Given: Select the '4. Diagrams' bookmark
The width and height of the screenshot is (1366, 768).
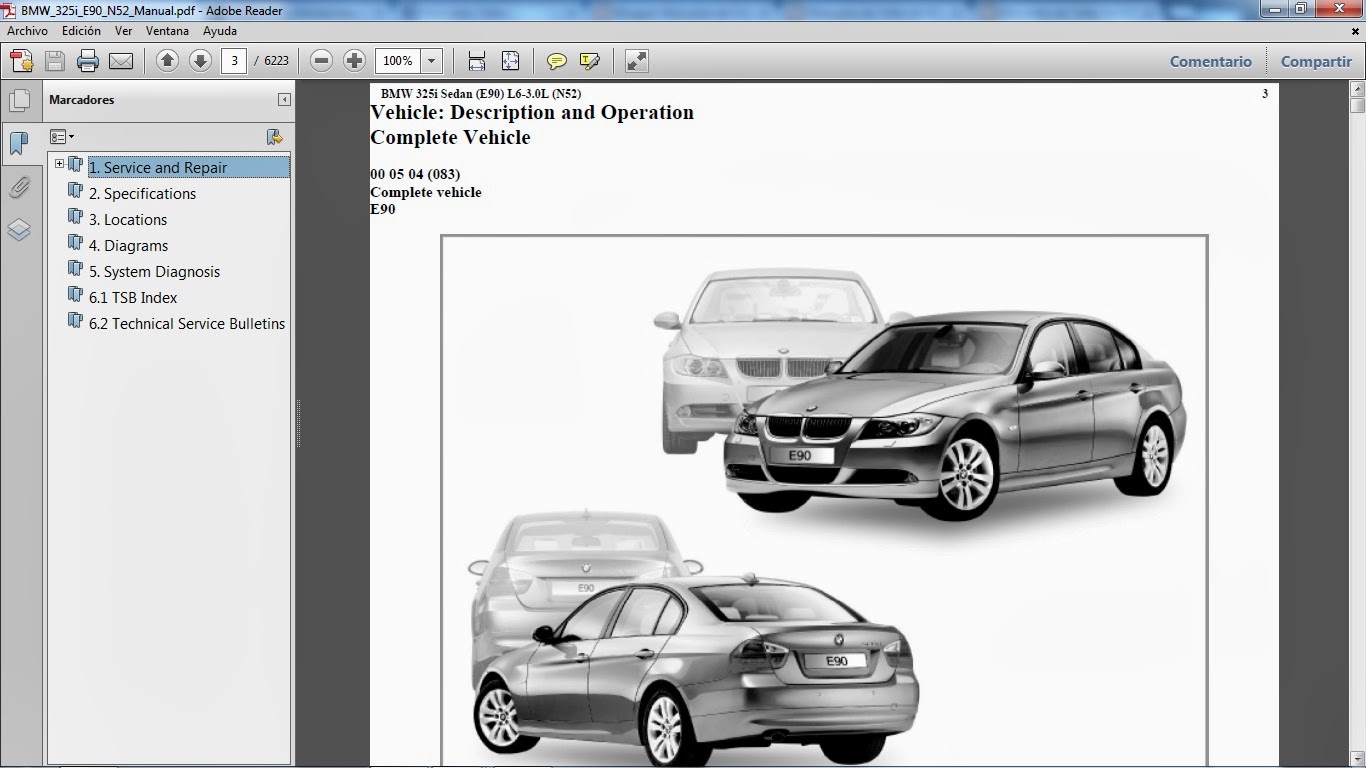Looking at the screenshot, I should coord(128,246).
